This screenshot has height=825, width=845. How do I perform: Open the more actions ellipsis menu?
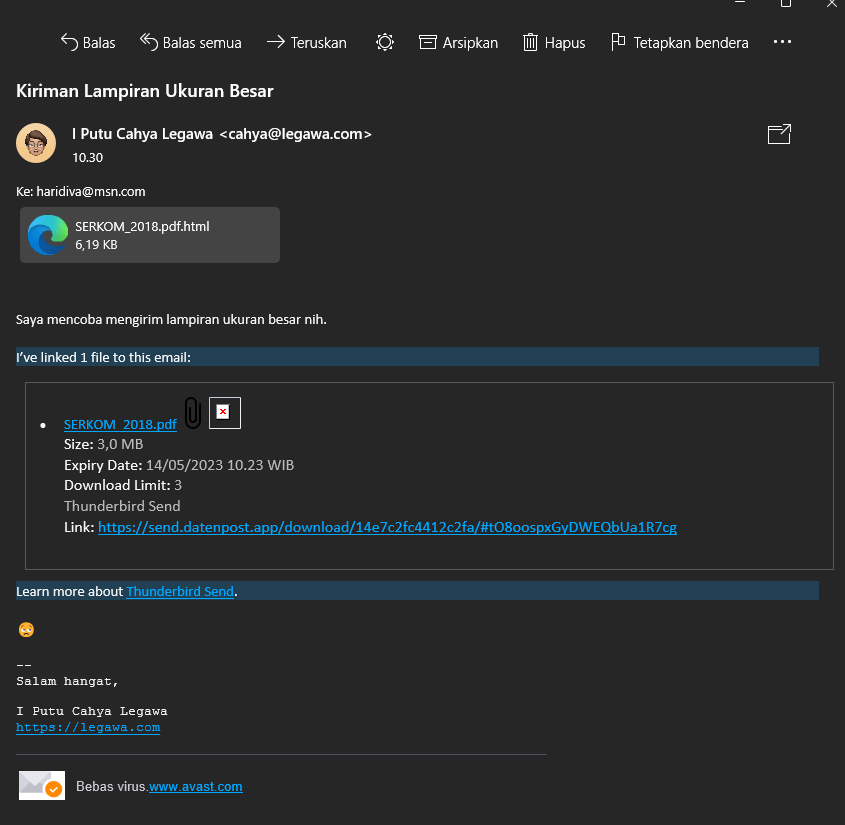point(782,42)
